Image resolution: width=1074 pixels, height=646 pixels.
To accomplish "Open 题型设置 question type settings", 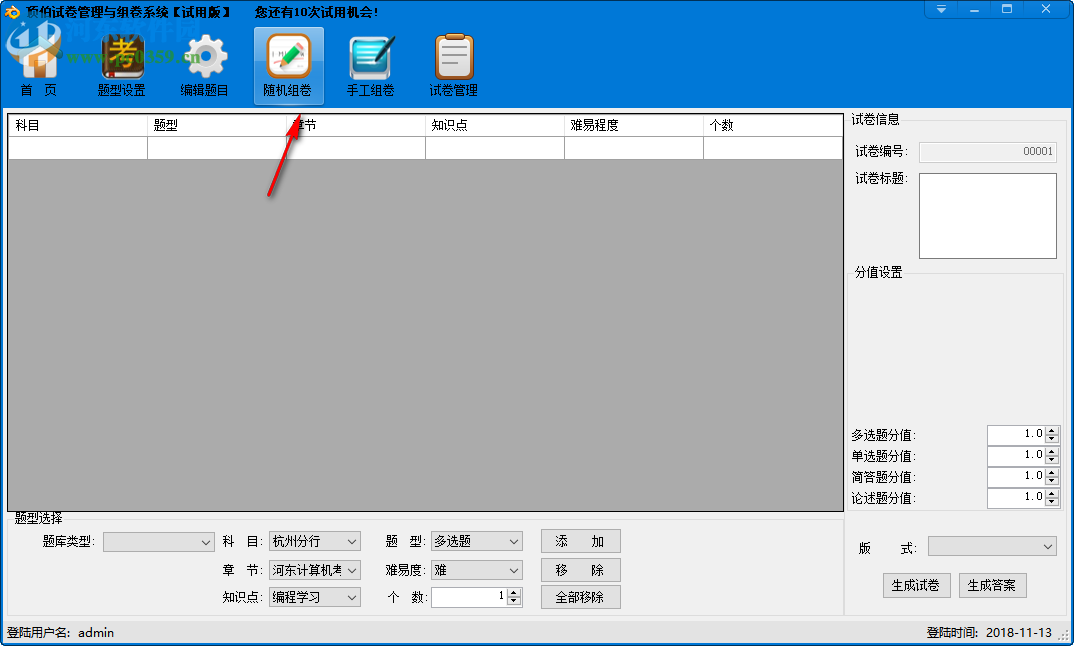I will tap(121, 66).
